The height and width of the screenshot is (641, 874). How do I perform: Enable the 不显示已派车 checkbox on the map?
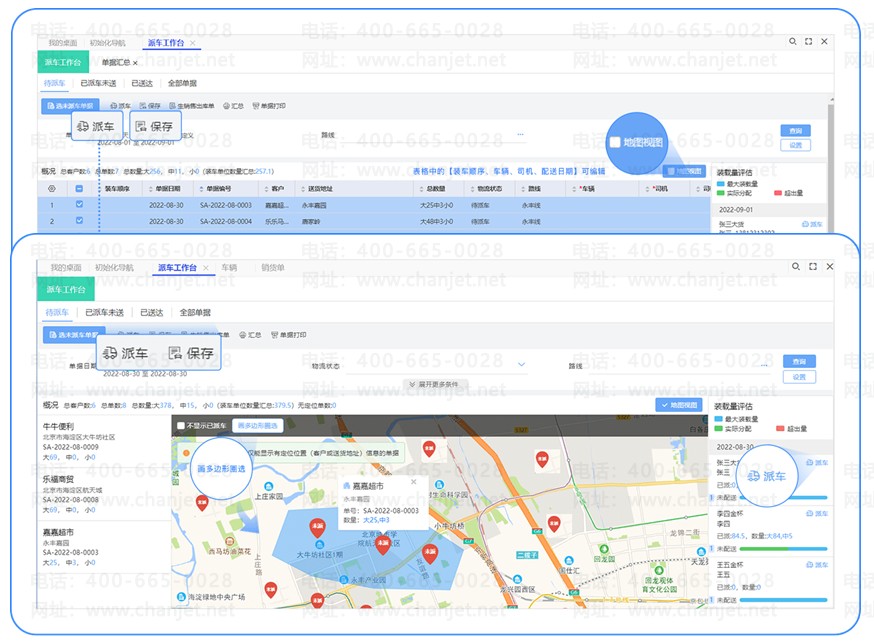pyautogui.click(x=181, y=426)
